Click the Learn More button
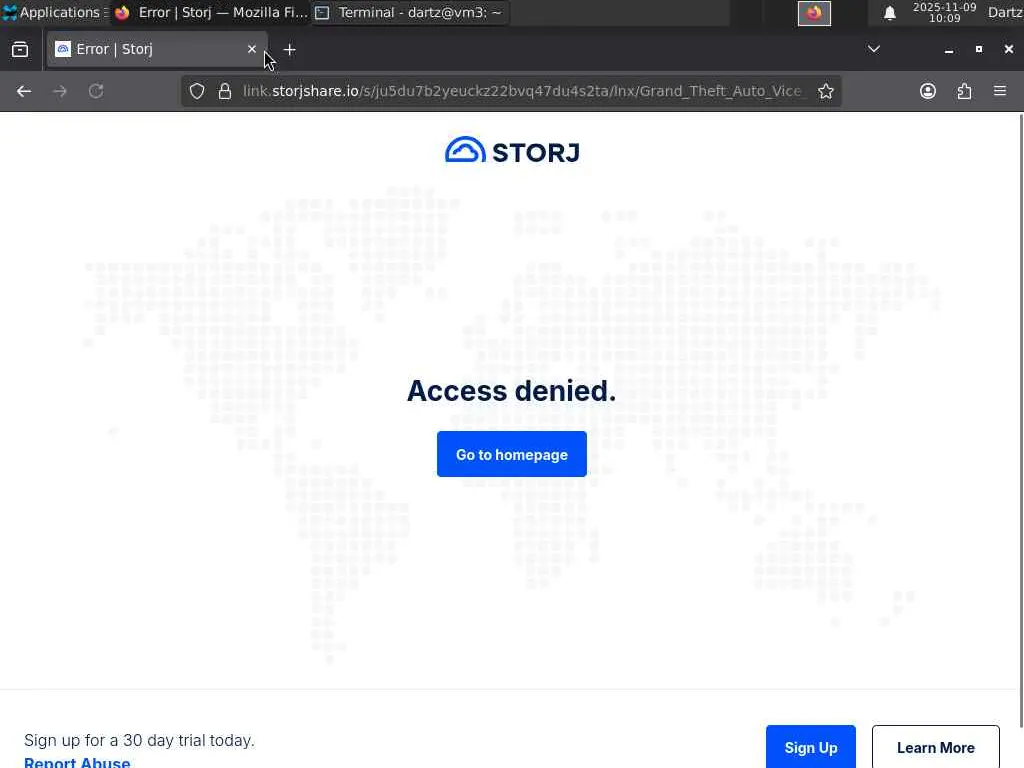This screenshot has height=768, width=1024. [x=936, y=747]
